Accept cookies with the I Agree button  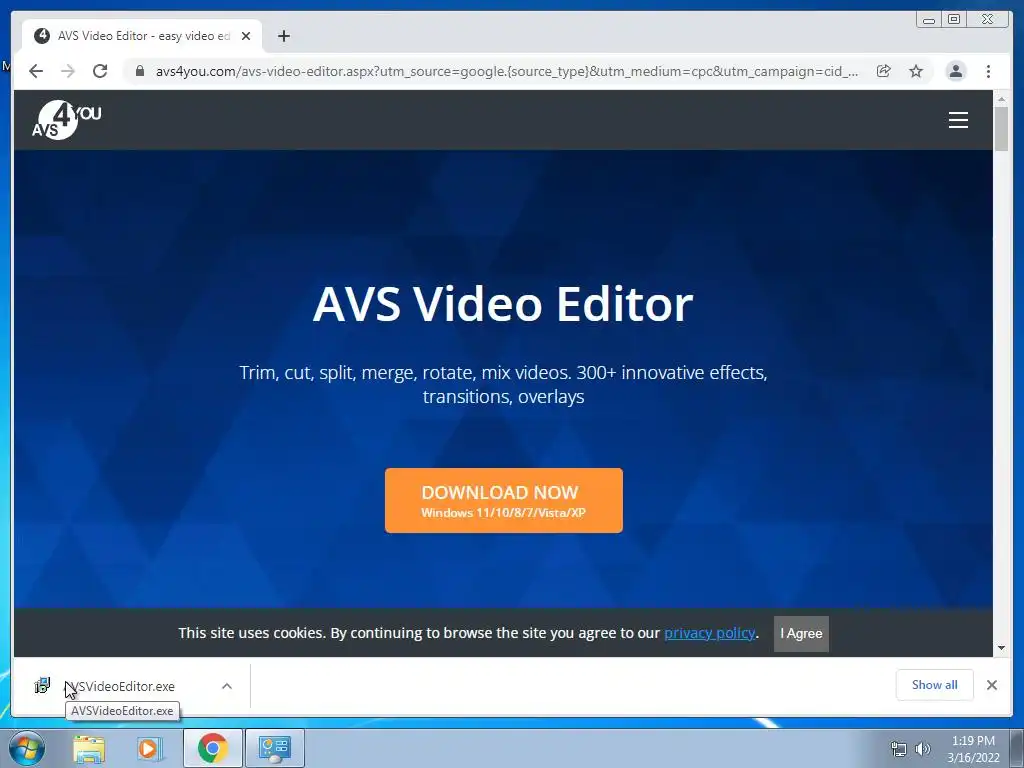coord(801,633)
